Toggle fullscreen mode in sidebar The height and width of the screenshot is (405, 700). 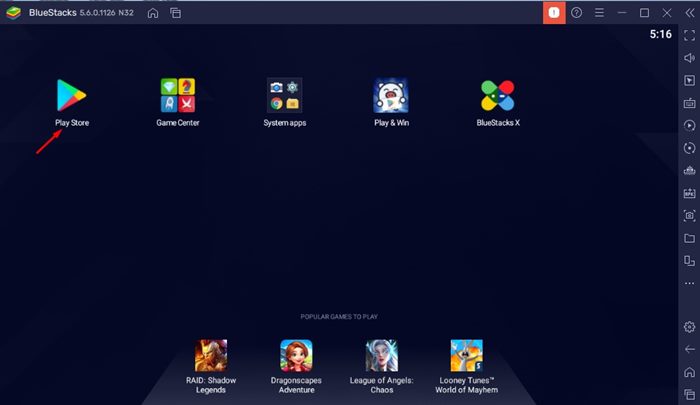(x=689, y=35)
